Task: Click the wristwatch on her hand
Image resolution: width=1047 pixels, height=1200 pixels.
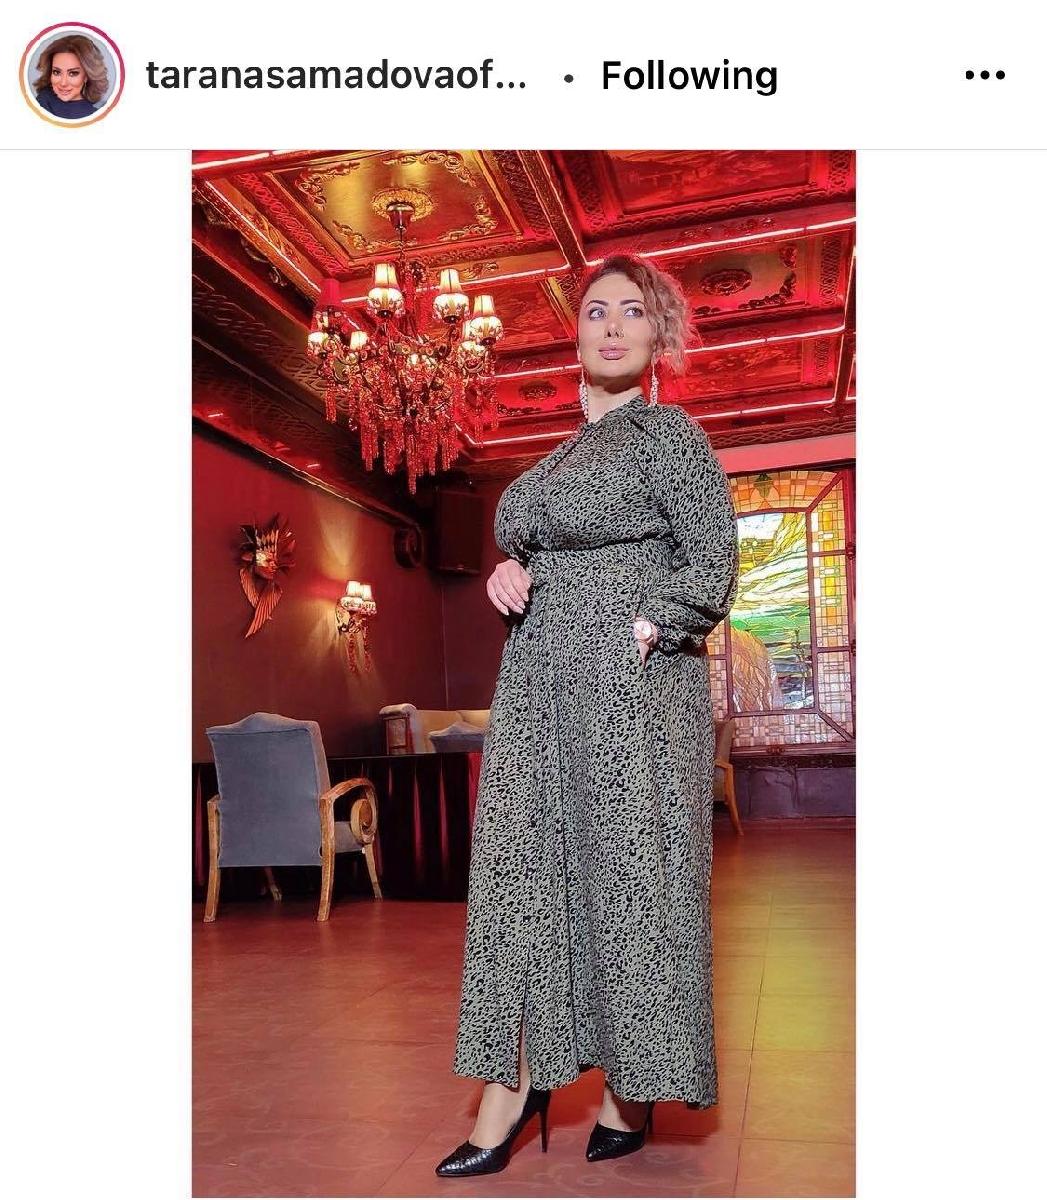Action: 645,632
